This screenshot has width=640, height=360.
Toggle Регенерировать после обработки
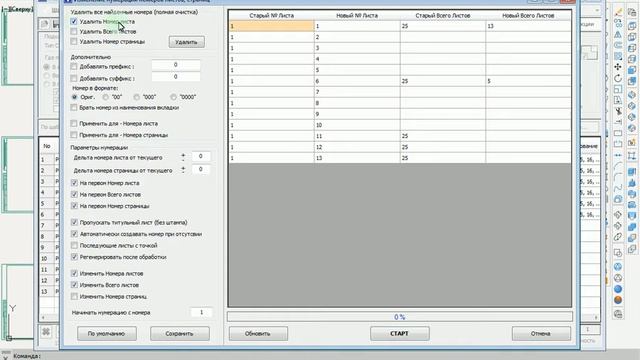tap(74, 257)
